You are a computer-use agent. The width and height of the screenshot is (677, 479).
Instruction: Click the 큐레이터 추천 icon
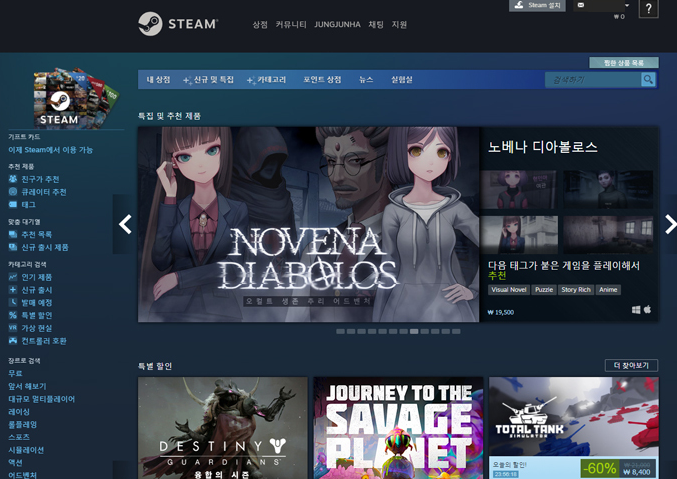coord(13,191)
